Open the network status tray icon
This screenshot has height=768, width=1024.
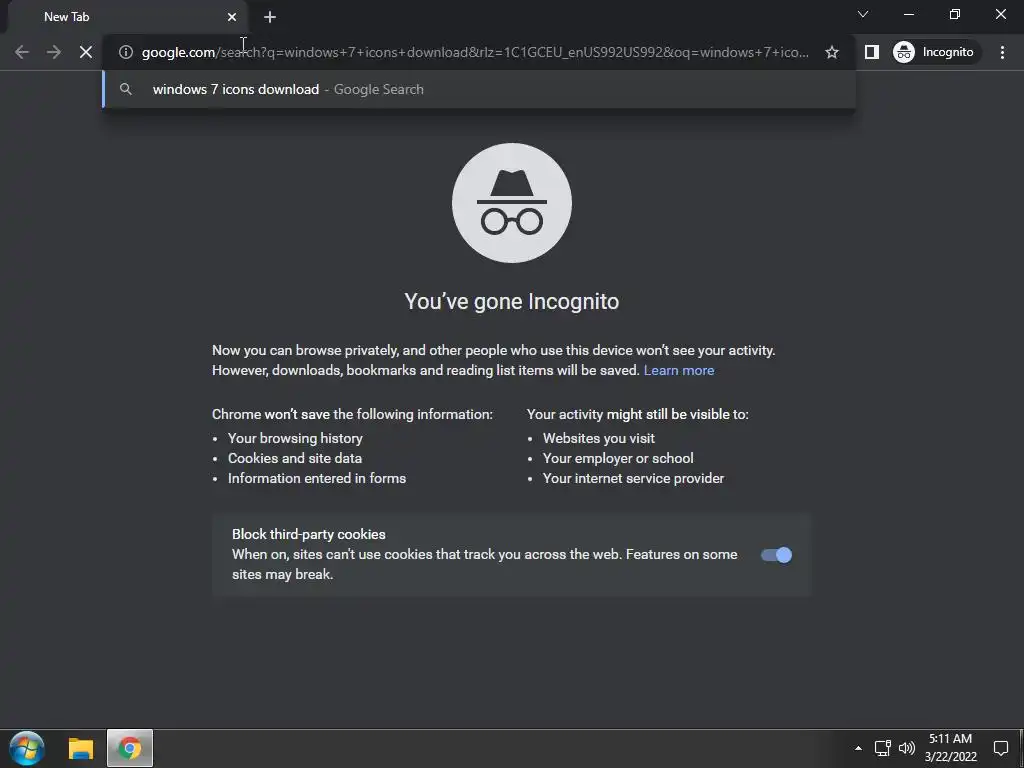click(883, 748)
